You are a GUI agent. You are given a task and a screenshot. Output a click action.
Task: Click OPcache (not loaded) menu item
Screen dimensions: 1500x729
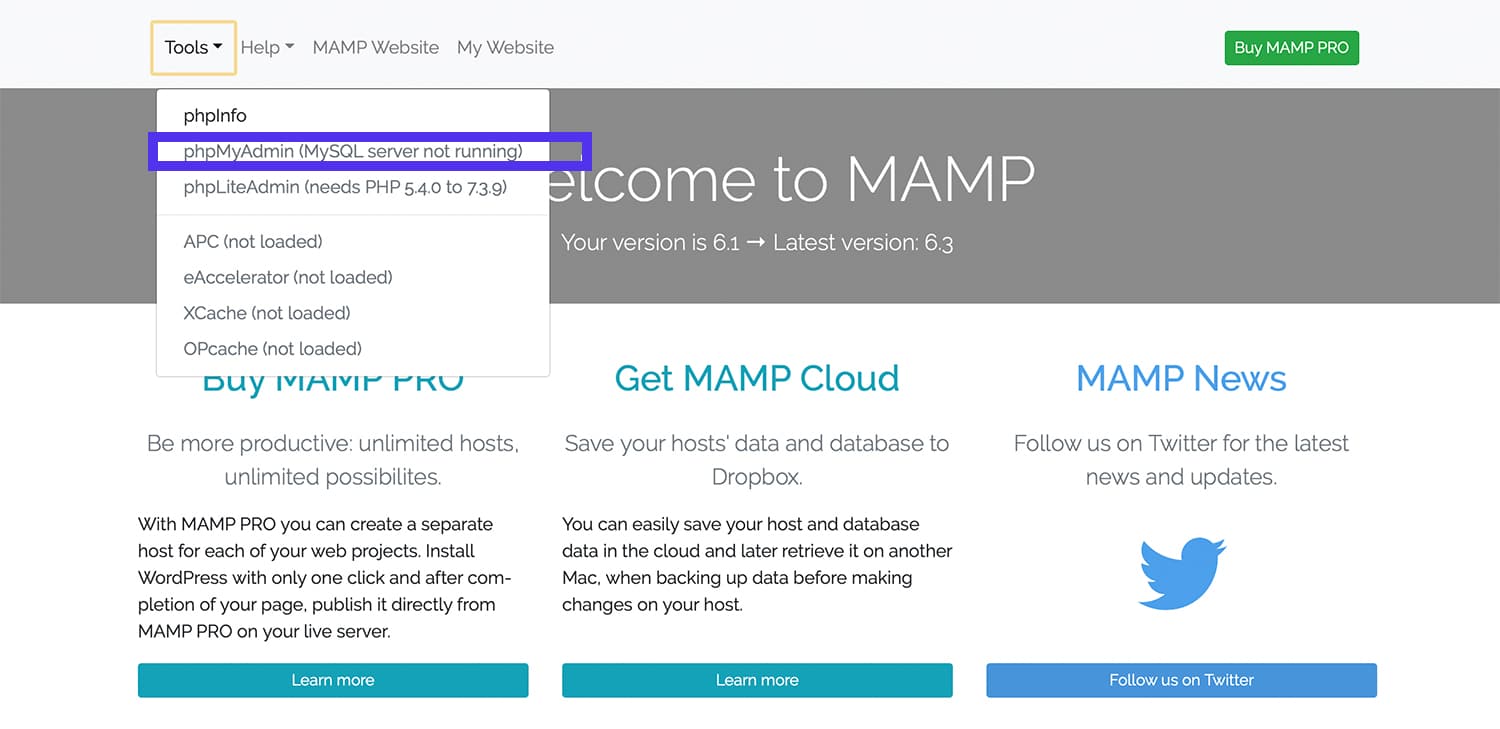pyautogui.click(x=273, y=349)
